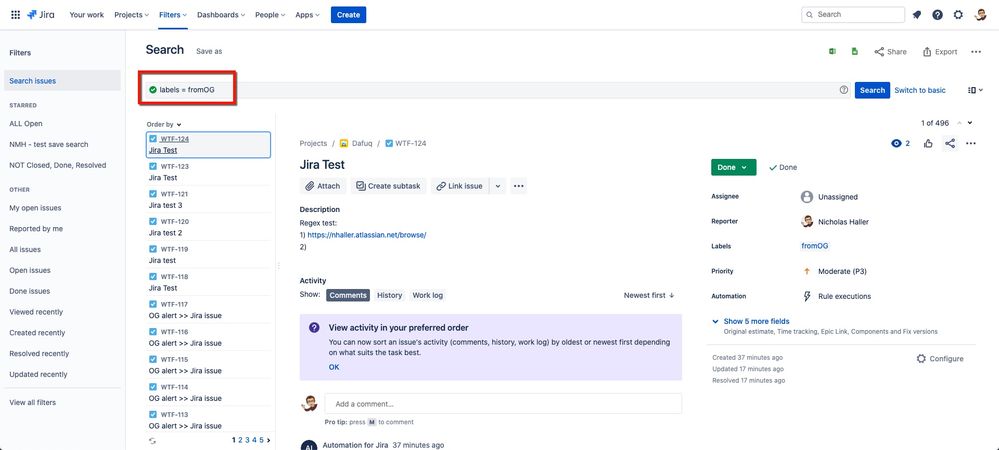Screen dimensions: 999x450
Task: Click Configure fields gear
Action: click(x=940, y=359)
